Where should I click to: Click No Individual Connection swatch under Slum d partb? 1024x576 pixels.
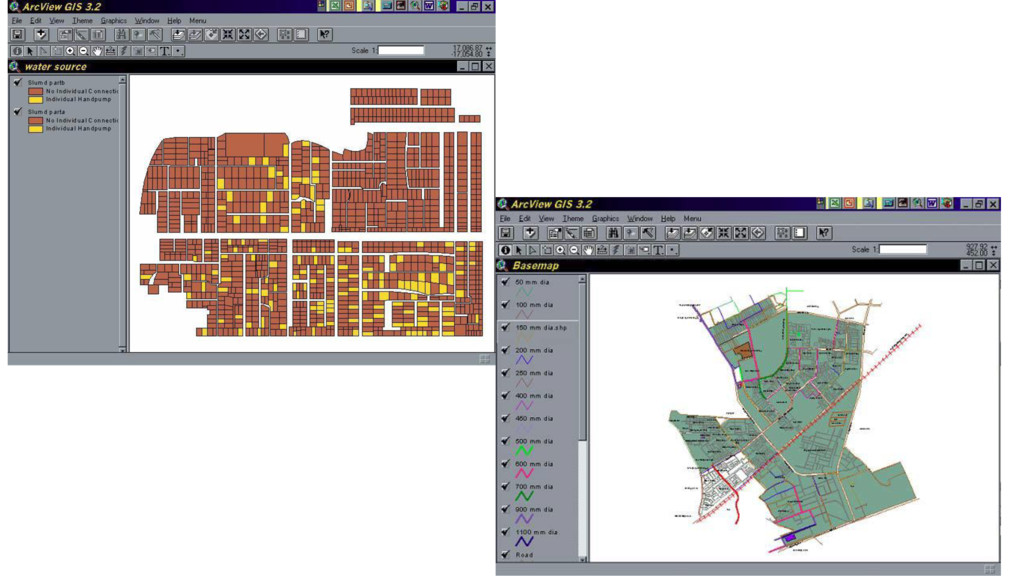point(35,91)
